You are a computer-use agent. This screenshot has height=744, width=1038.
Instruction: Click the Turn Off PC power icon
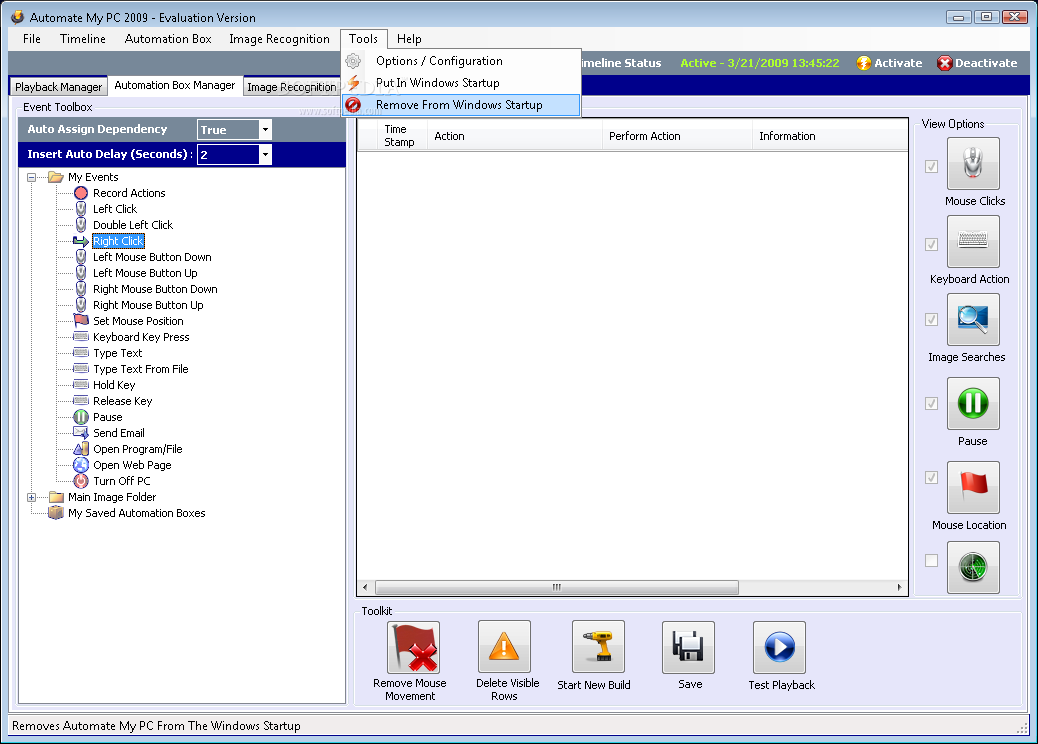(81, 481)
